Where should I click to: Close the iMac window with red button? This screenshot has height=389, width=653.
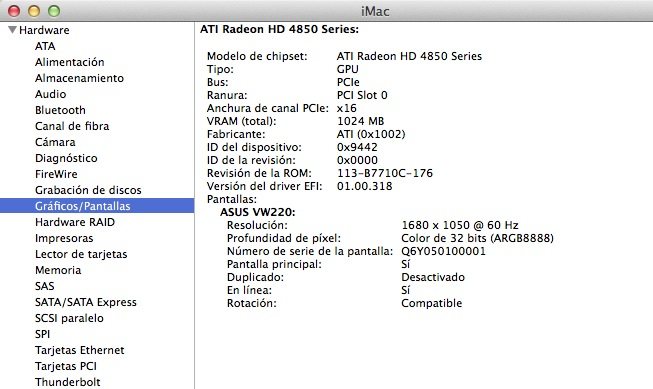point(14,11)
